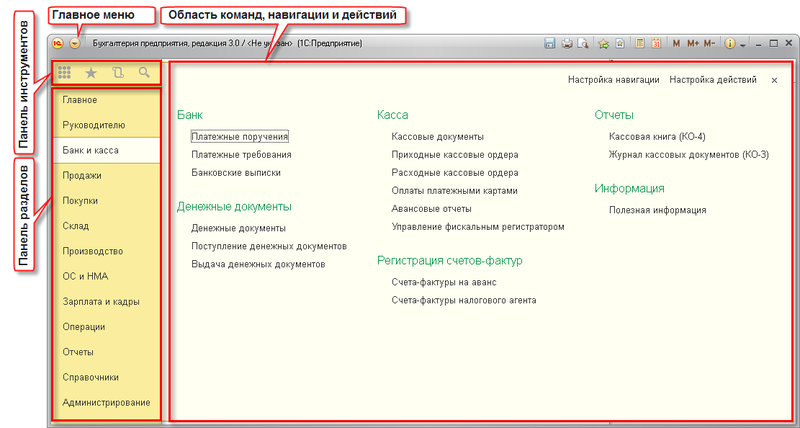The height and width of the screenshot is (428, 800).
Task: Click Настройка навигации
Action: coord(613,79)
